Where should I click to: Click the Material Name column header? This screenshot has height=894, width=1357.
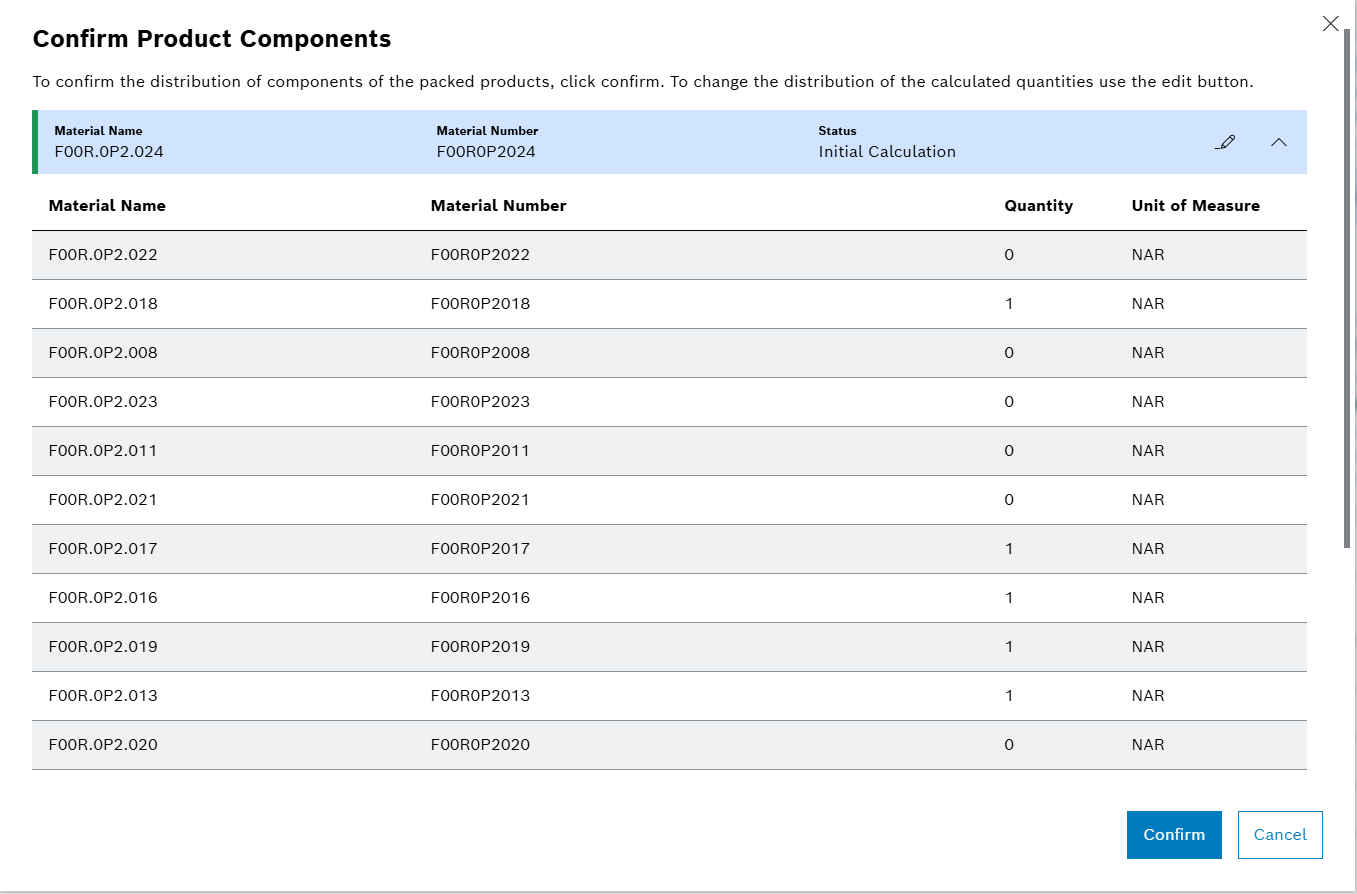click(x=107, y=206)
